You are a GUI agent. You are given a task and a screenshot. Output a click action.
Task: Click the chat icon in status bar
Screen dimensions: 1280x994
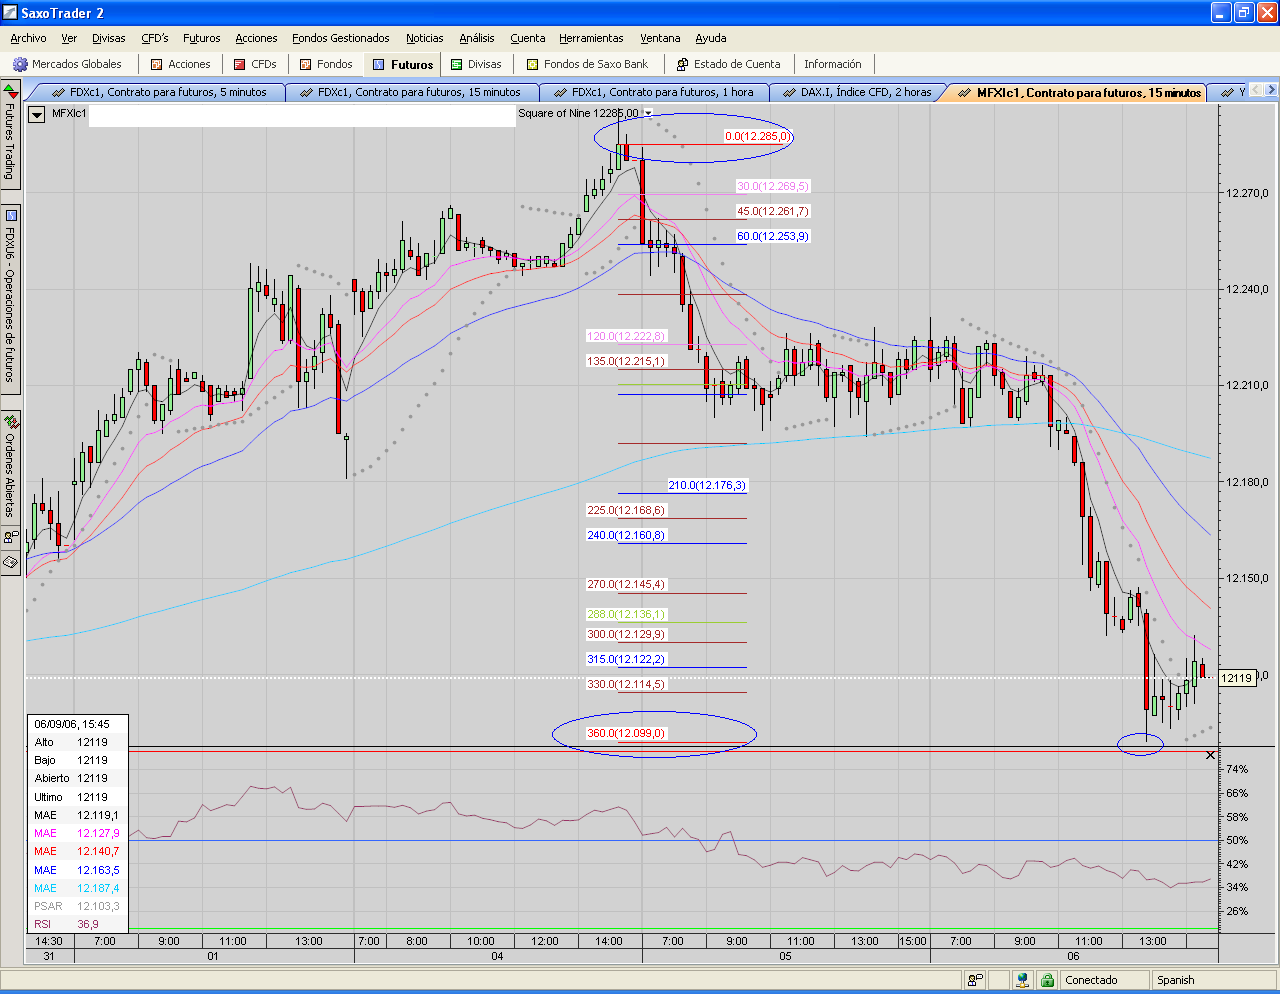point(975,980)
